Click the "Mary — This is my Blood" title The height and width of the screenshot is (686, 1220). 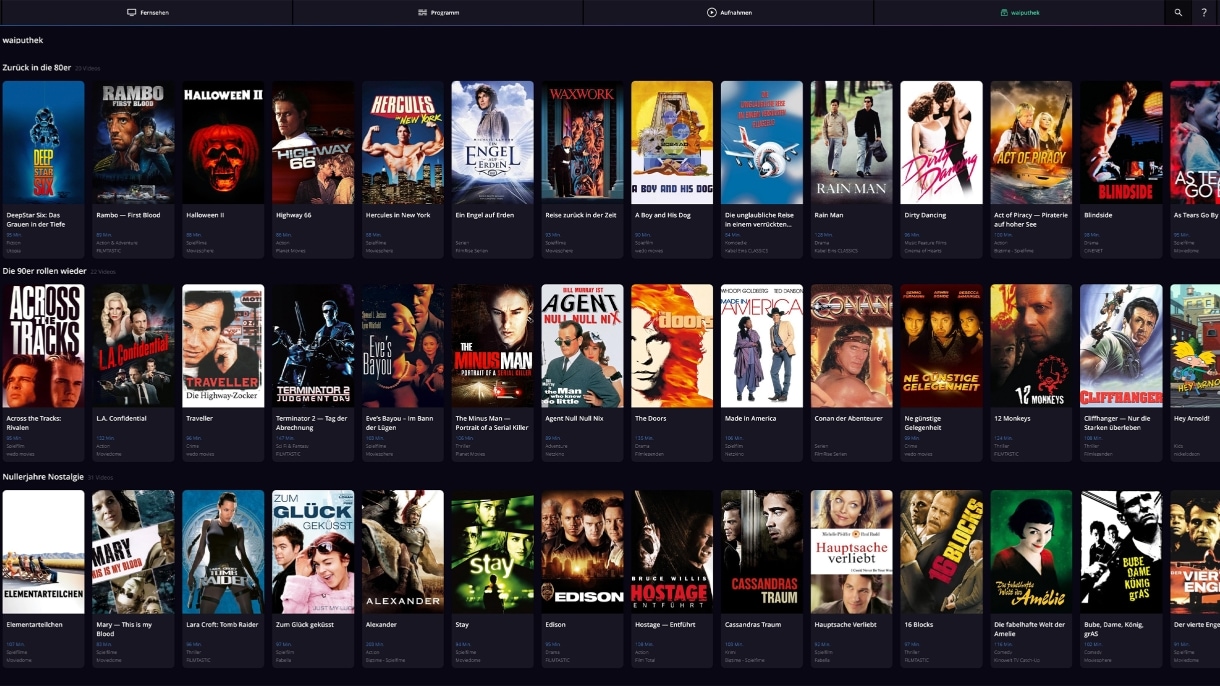[x=126, y=629]
